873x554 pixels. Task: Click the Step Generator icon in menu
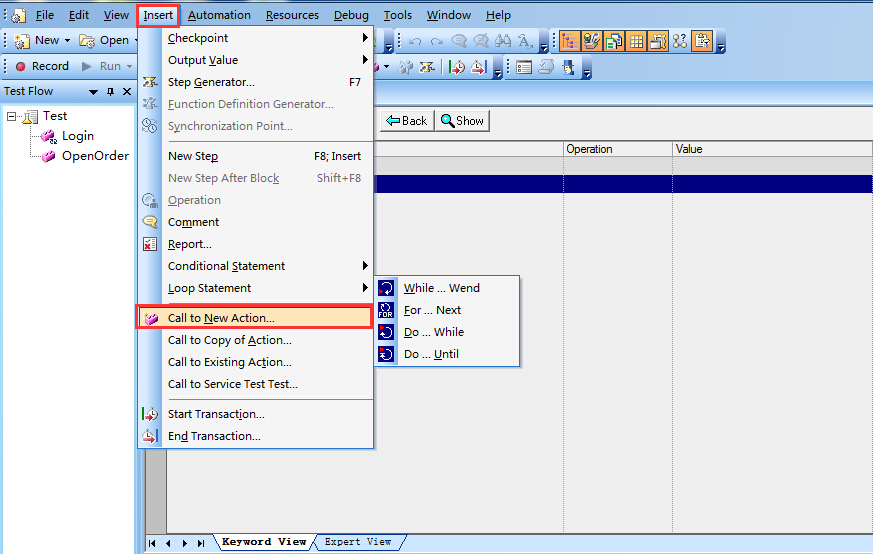point(150,82)
